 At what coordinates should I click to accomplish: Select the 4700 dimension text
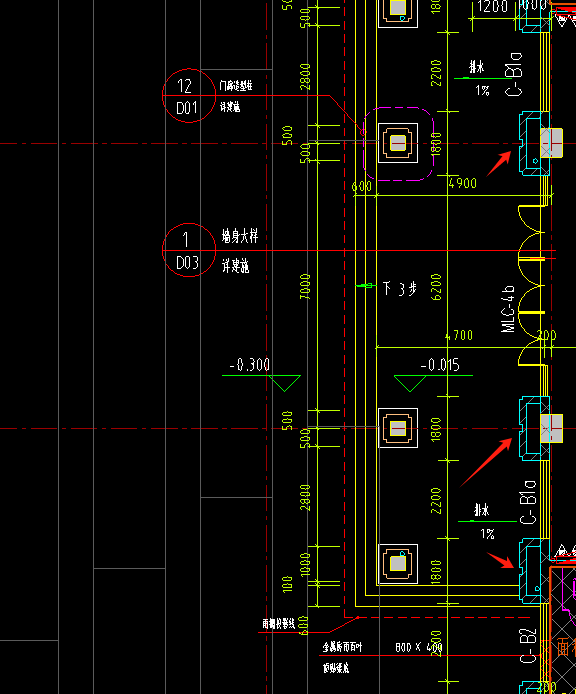(459, 335)
